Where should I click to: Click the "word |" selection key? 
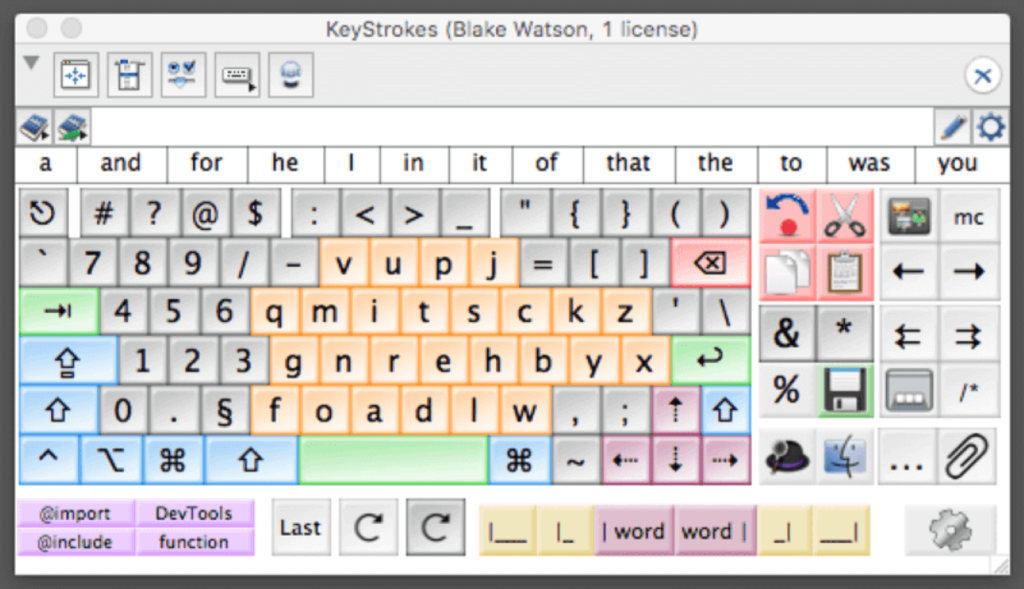pyautogui.click(x=714, y=531)
